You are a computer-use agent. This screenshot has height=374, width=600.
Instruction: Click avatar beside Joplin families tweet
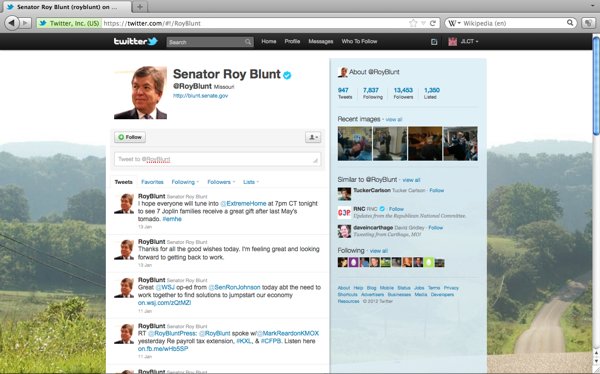pos(124,203)
